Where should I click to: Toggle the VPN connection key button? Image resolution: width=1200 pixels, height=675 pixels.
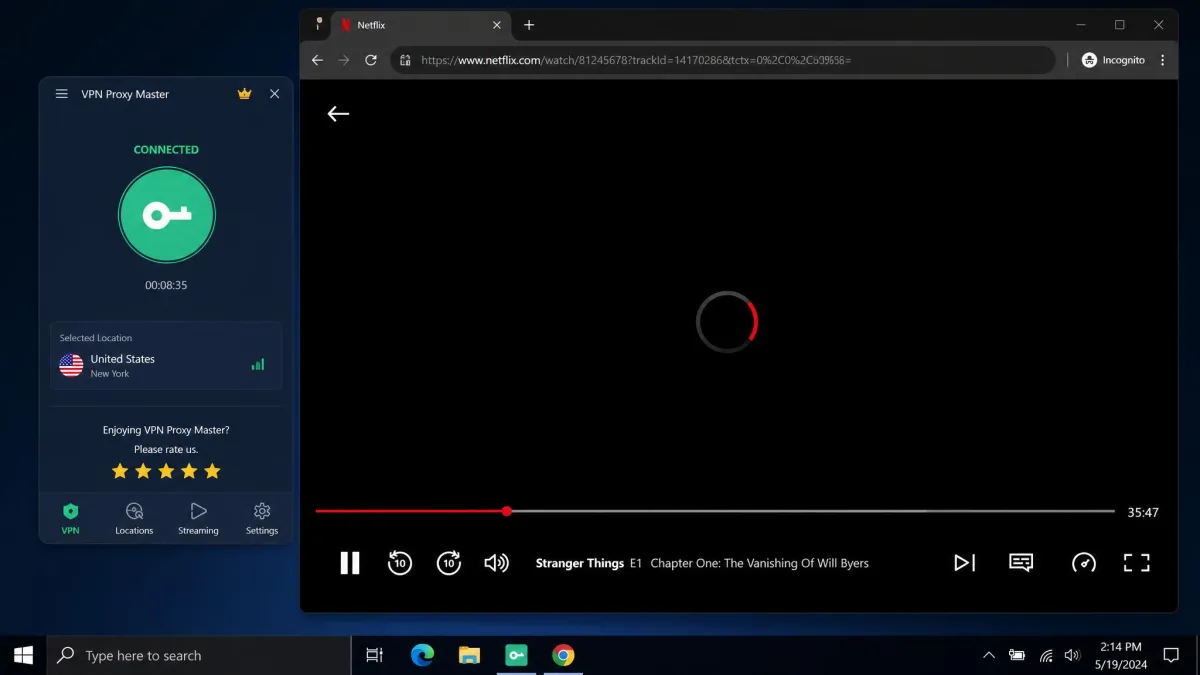tap(166, 214)
